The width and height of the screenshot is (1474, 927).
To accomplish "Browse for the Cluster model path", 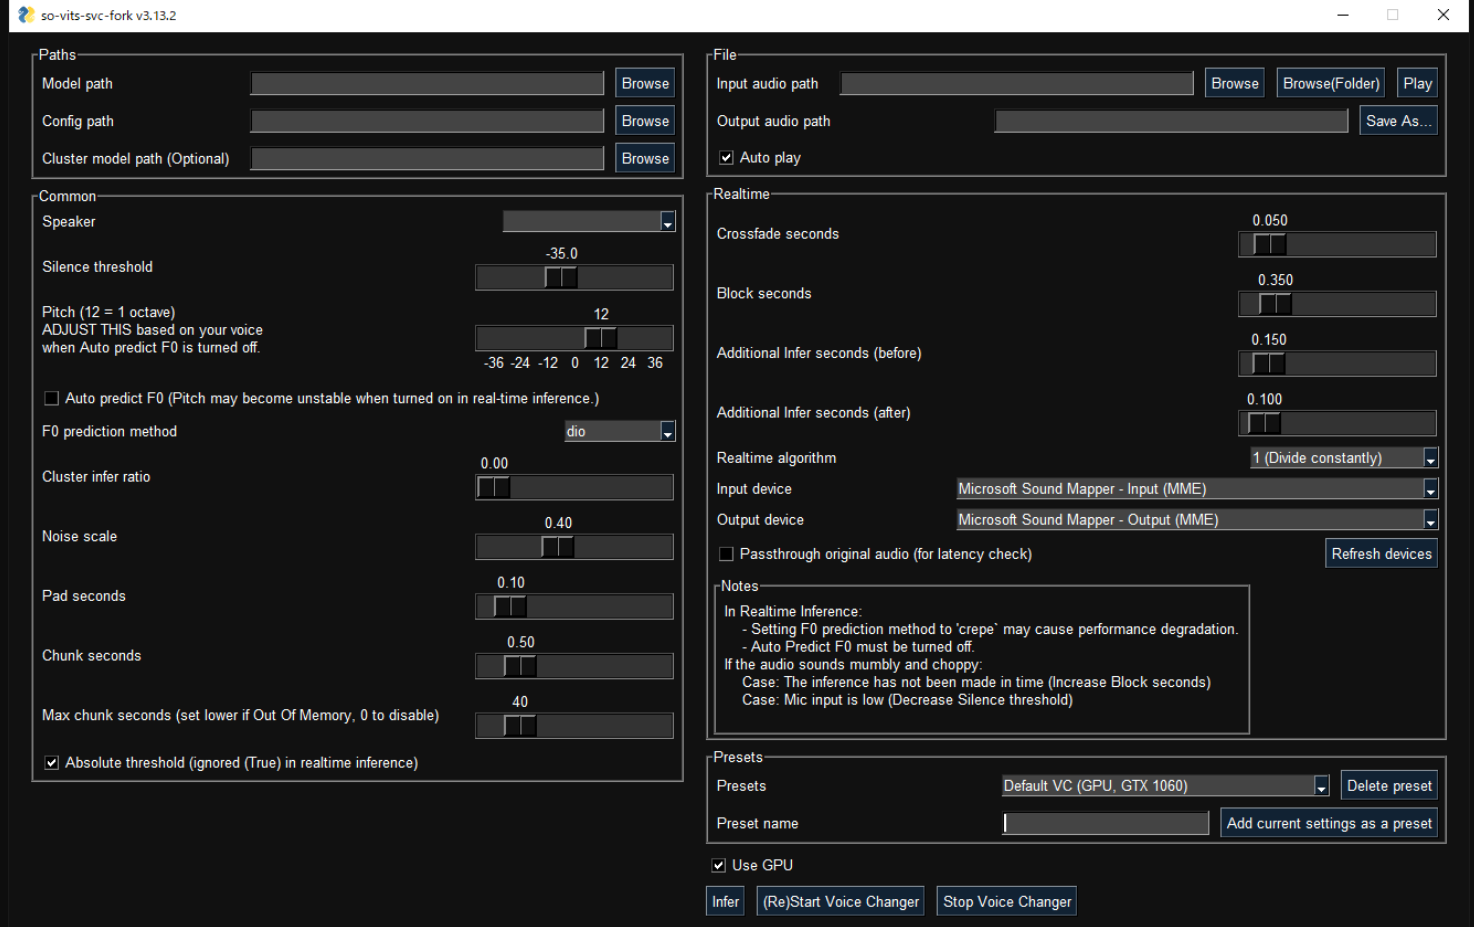I will (x=644, y=157).
